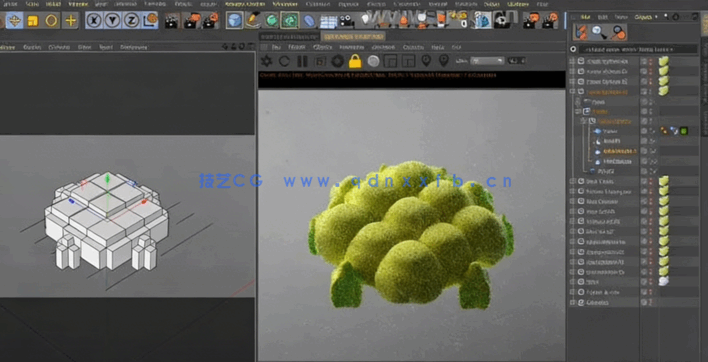Toggle the grey sphere clay mode icon
The height and width of the screenshot is (362, 708).
pyautogui.click(x=373, y=61)
